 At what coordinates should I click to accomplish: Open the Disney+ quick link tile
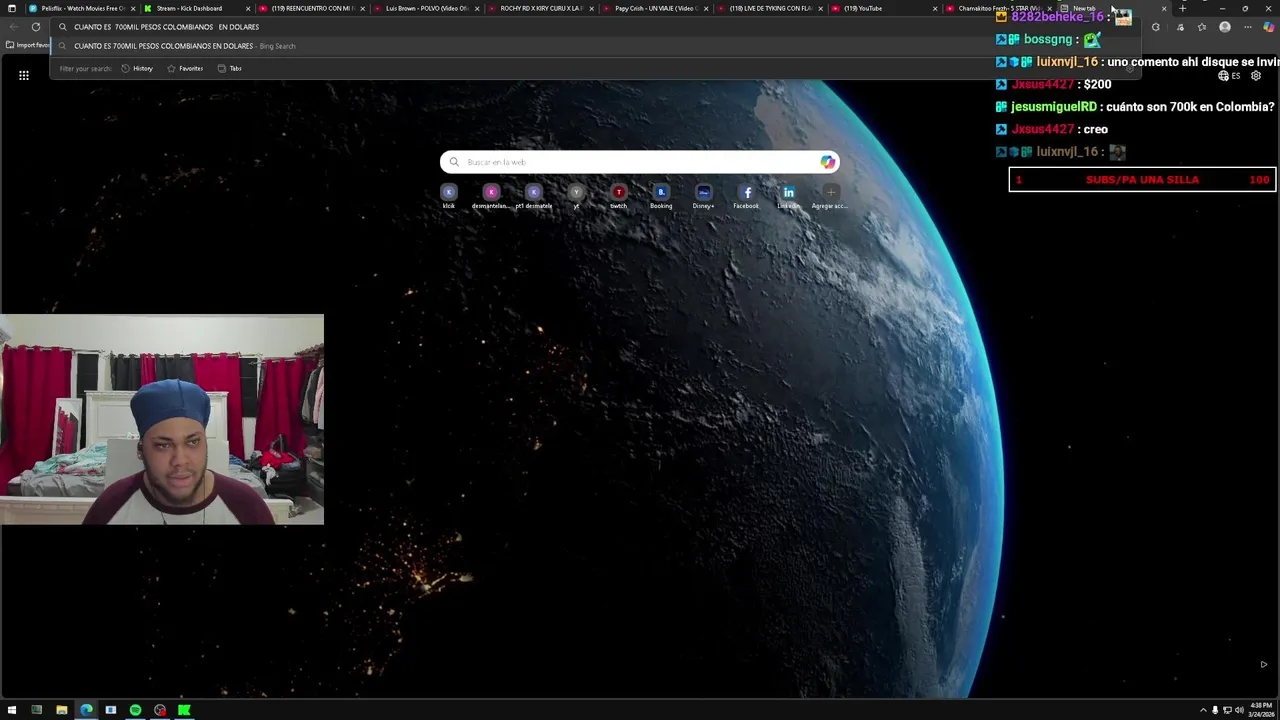coord(703,196)
